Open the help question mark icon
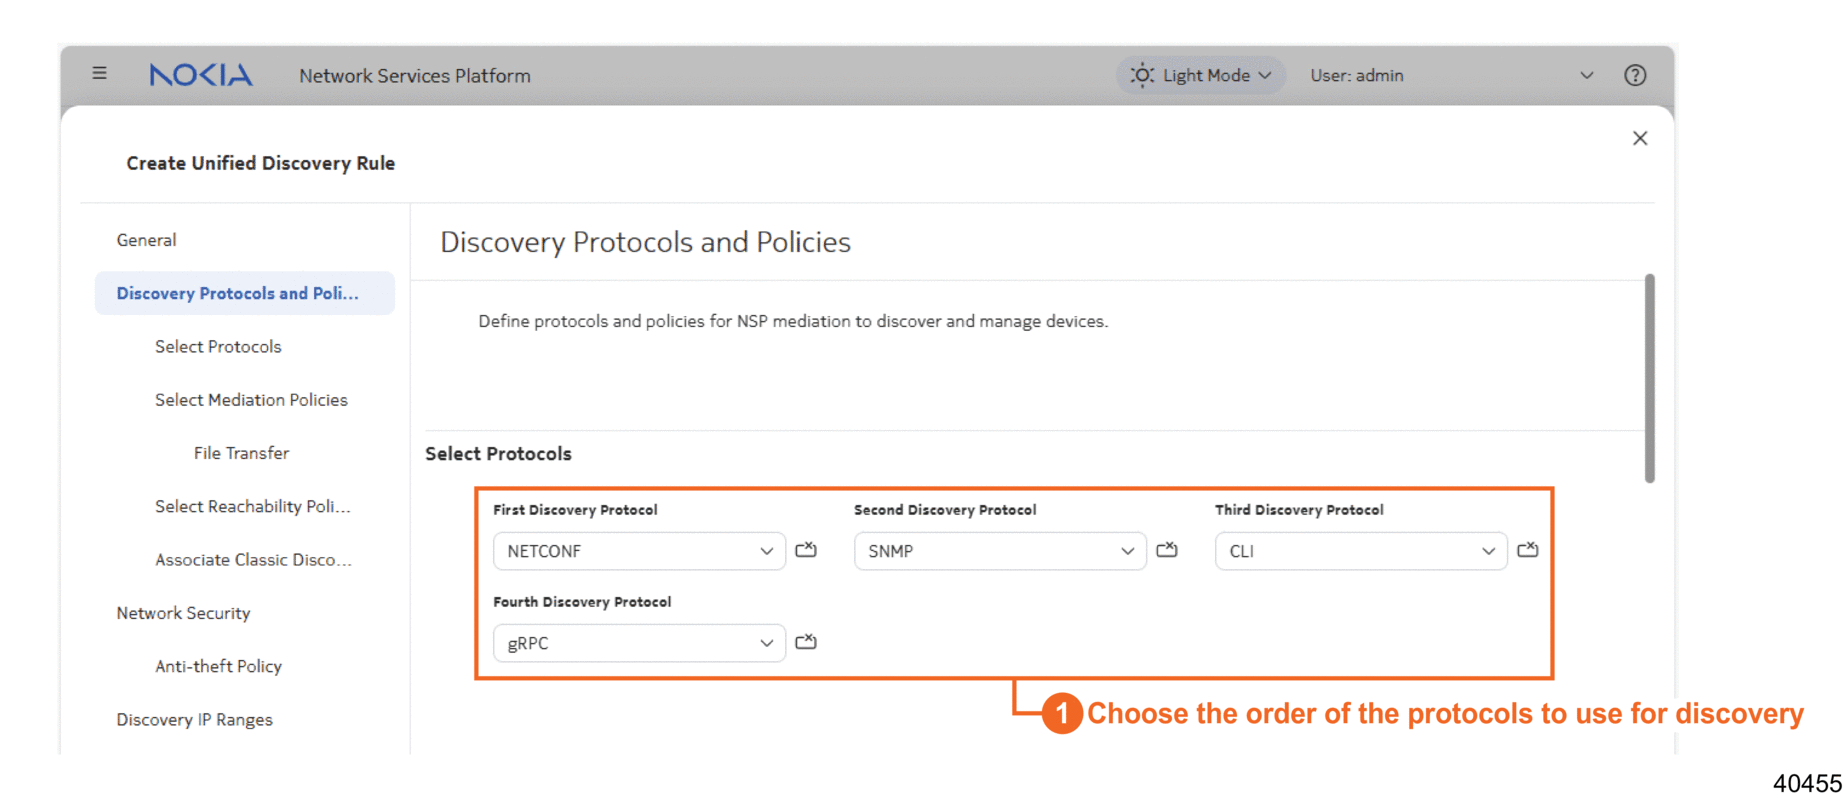Screen dimensions: 1848x805 click(x=1635, y=75)
